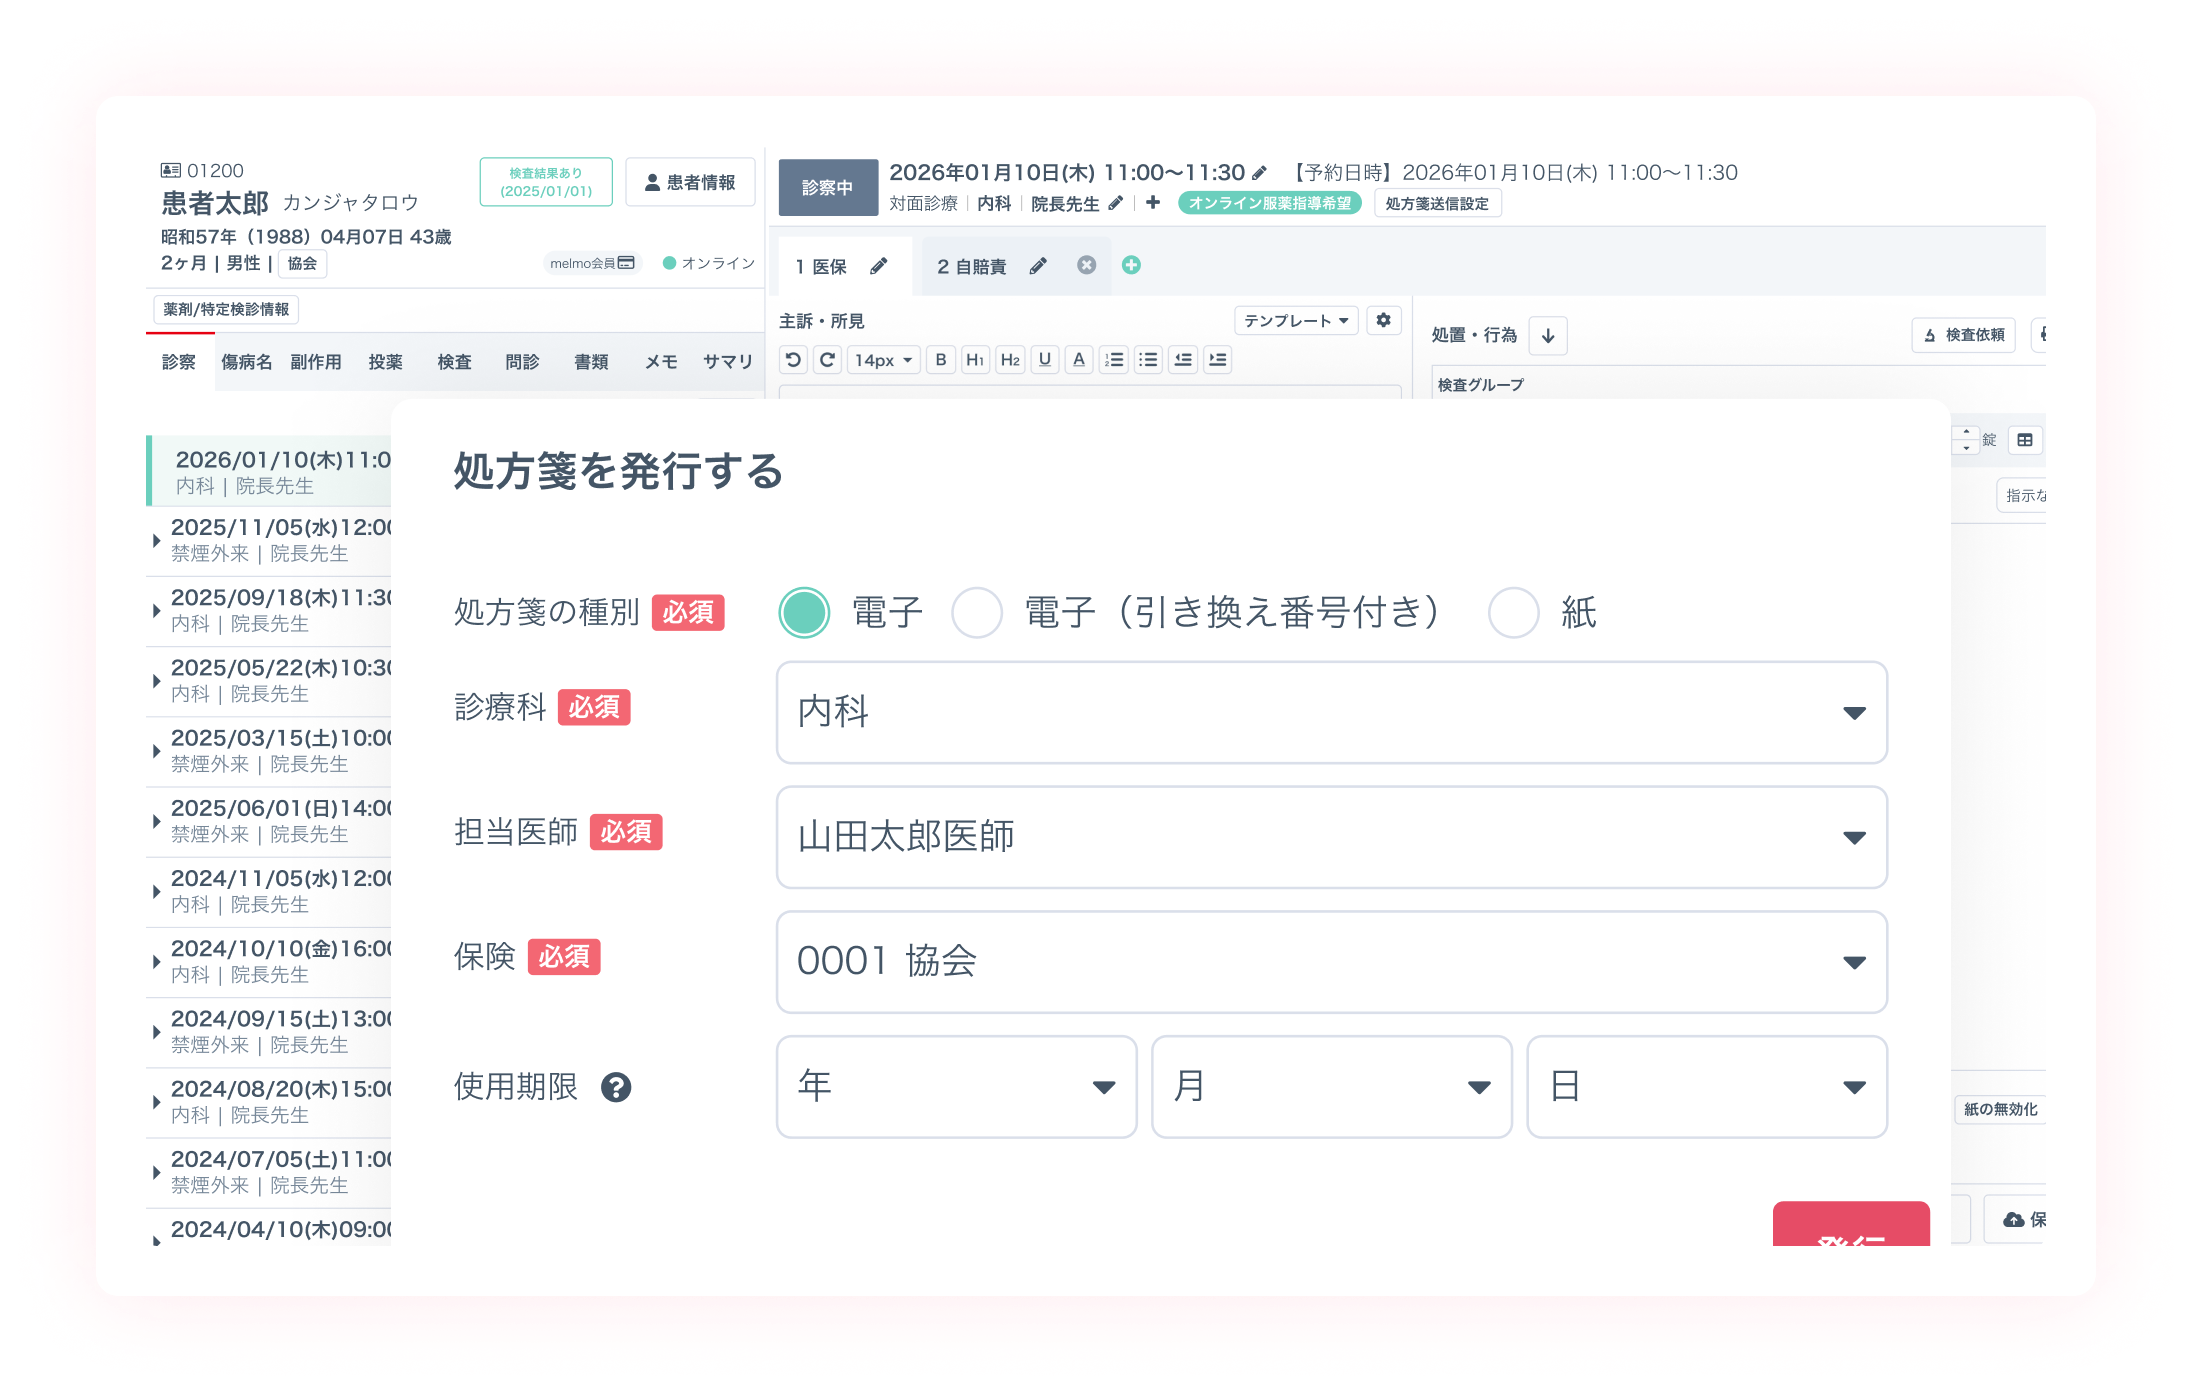Screen dimensions: 2192x1392
Task: Insert a numbered list
Action: click(1114, 360)
